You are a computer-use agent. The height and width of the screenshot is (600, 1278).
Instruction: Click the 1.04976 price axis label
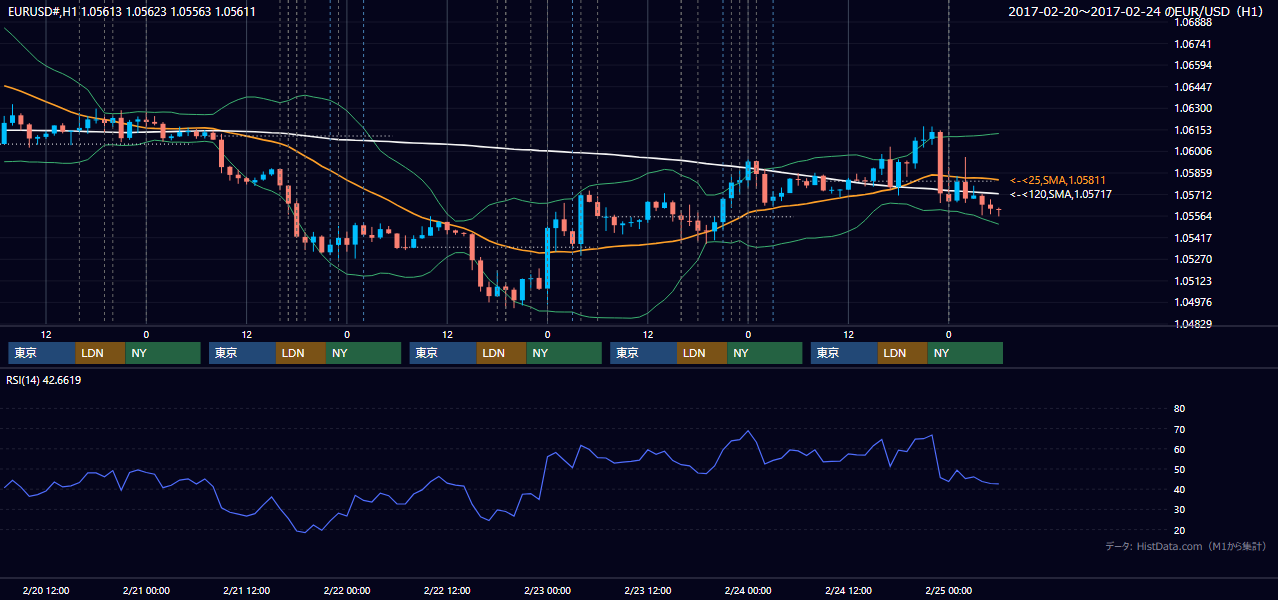pos(1193,302)
